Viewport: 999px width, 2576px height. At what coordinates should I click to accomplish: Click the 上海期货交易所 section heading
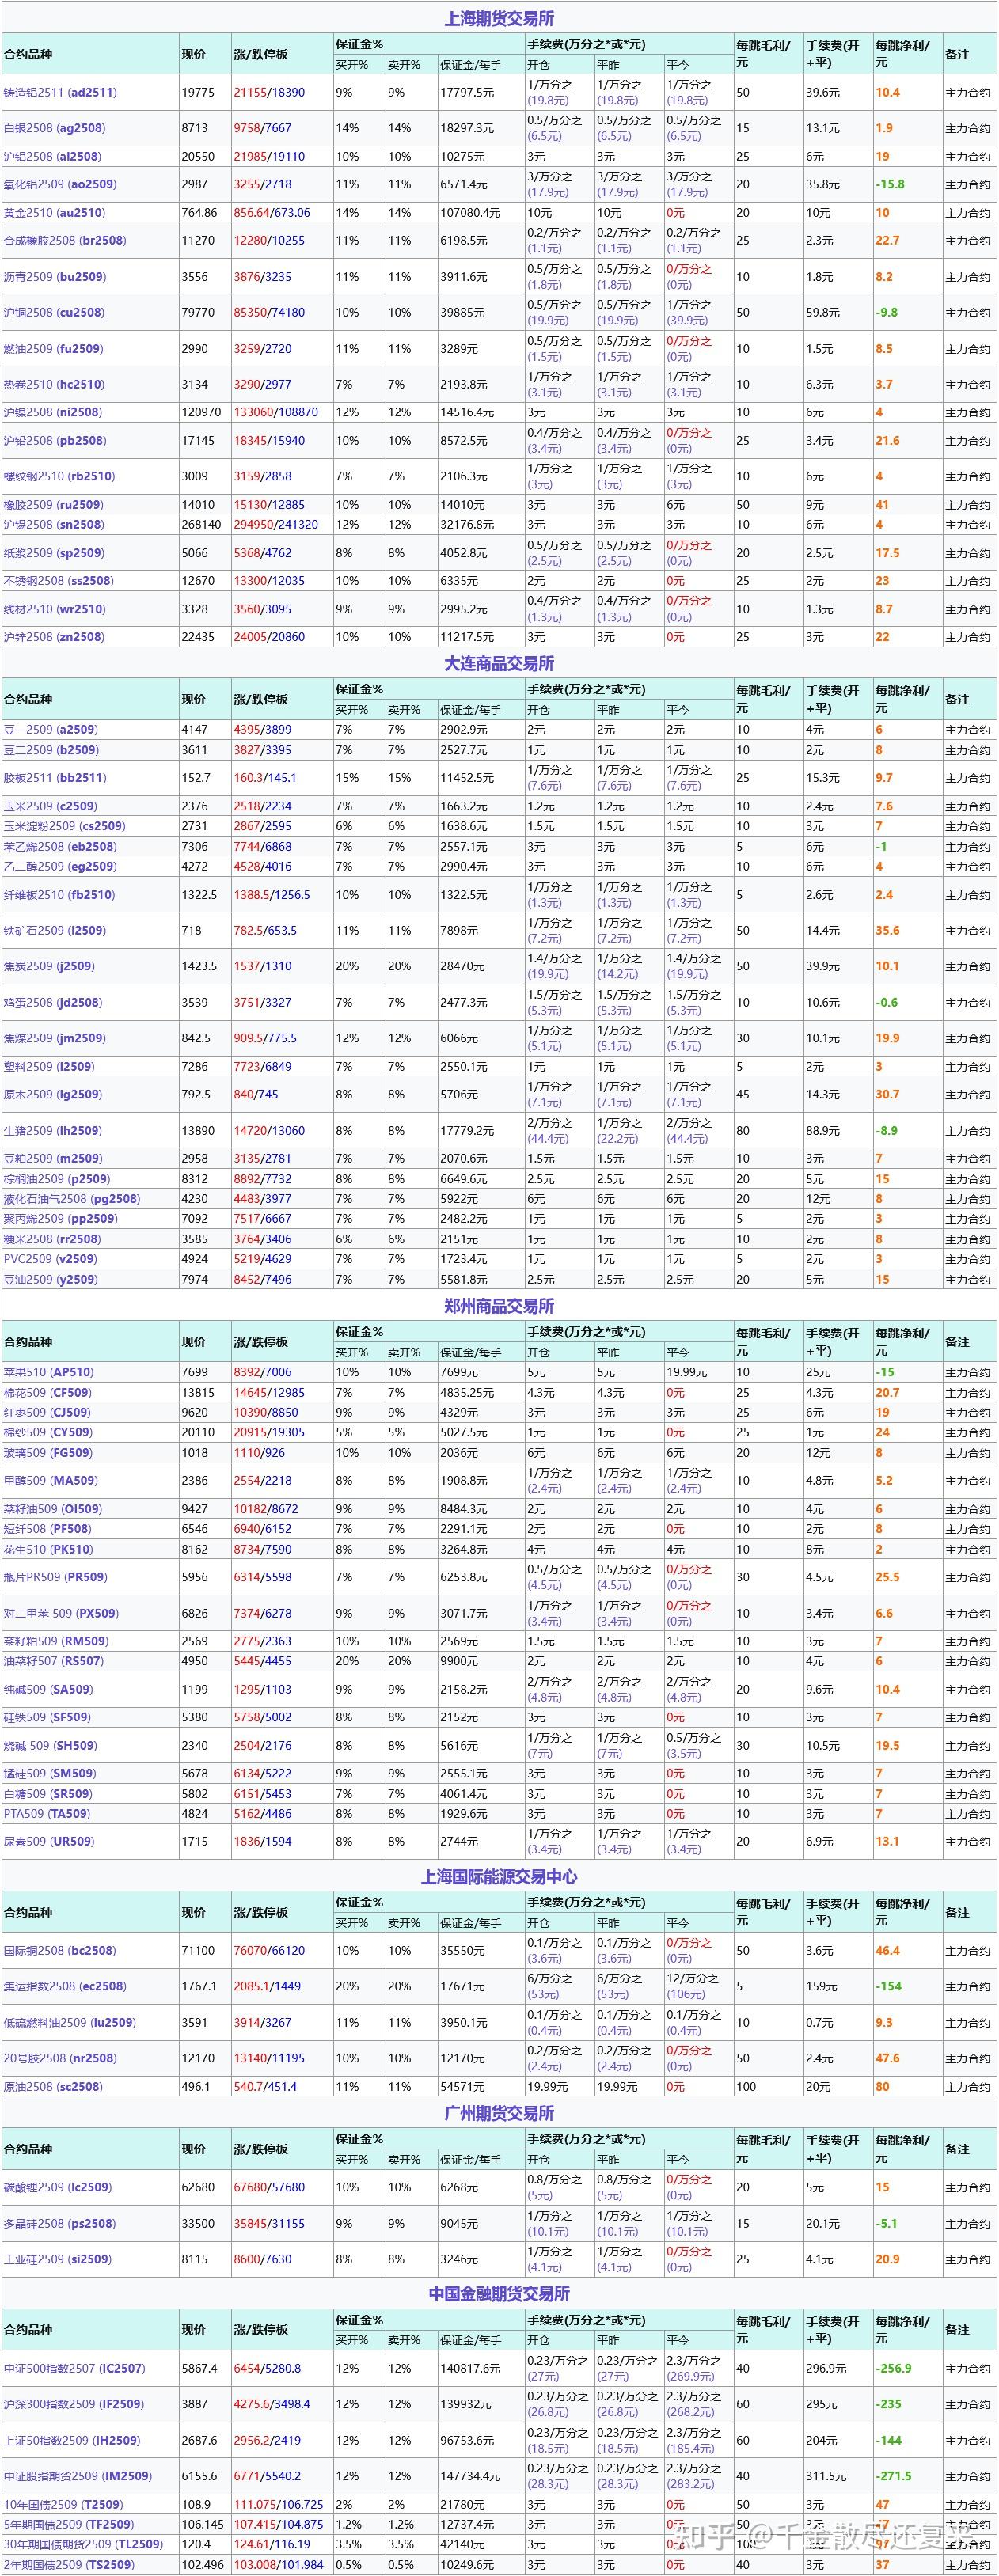coord(499,19)
